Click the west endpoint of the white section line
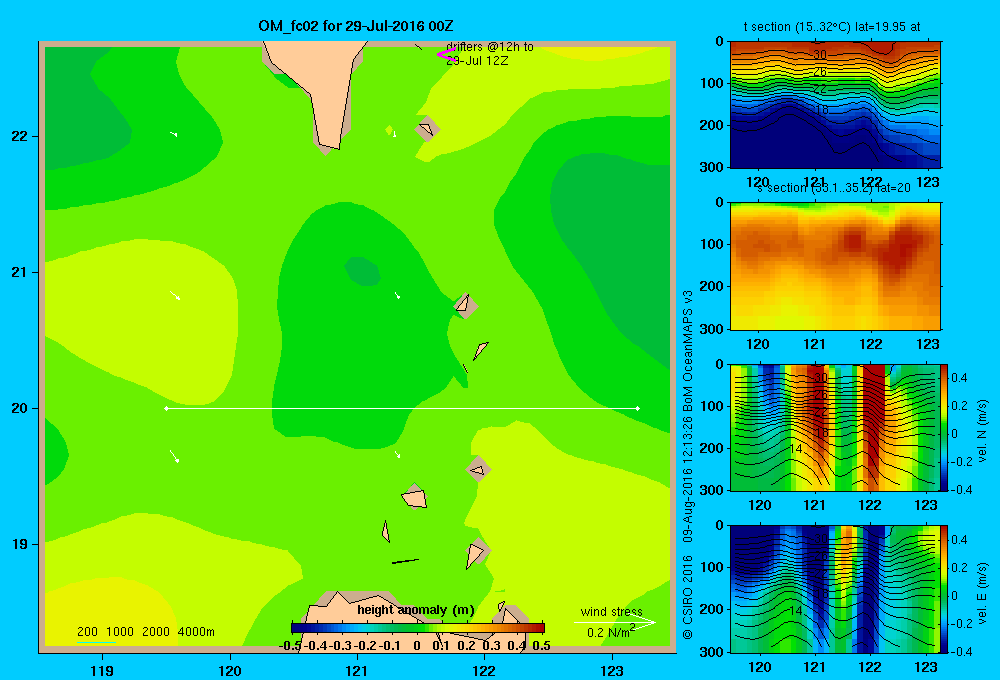1000x680 pixels. pyautogui.click(x=166, y=408)
